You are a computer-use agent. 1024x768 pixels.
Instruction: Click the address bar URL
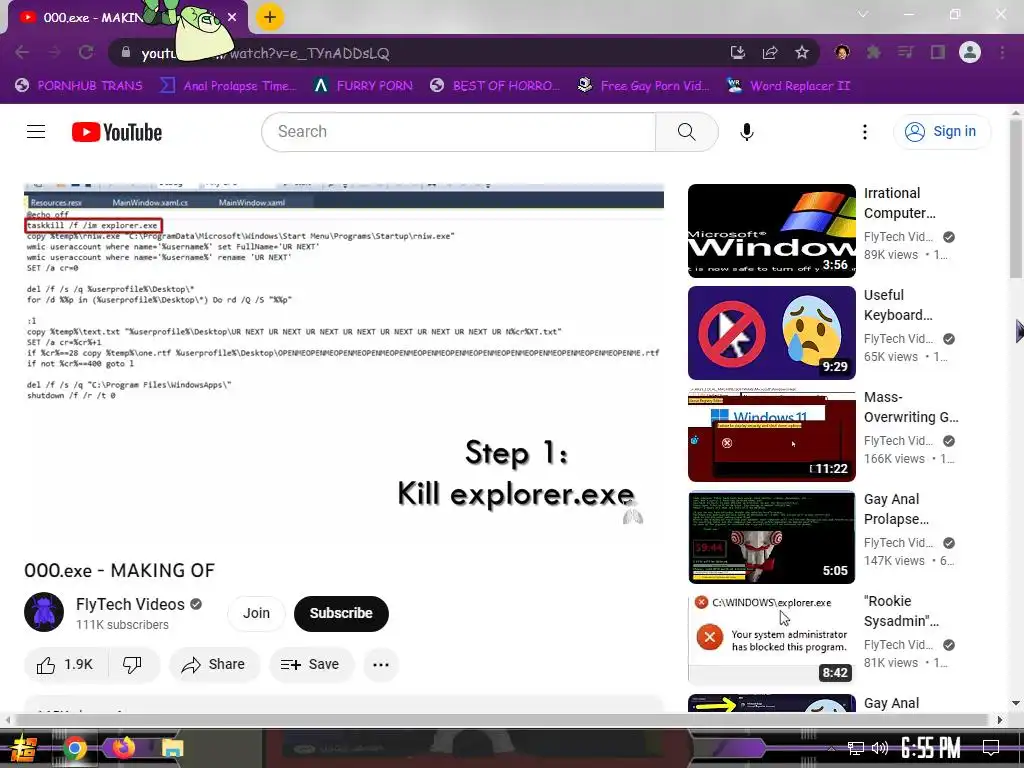(264, 54)
